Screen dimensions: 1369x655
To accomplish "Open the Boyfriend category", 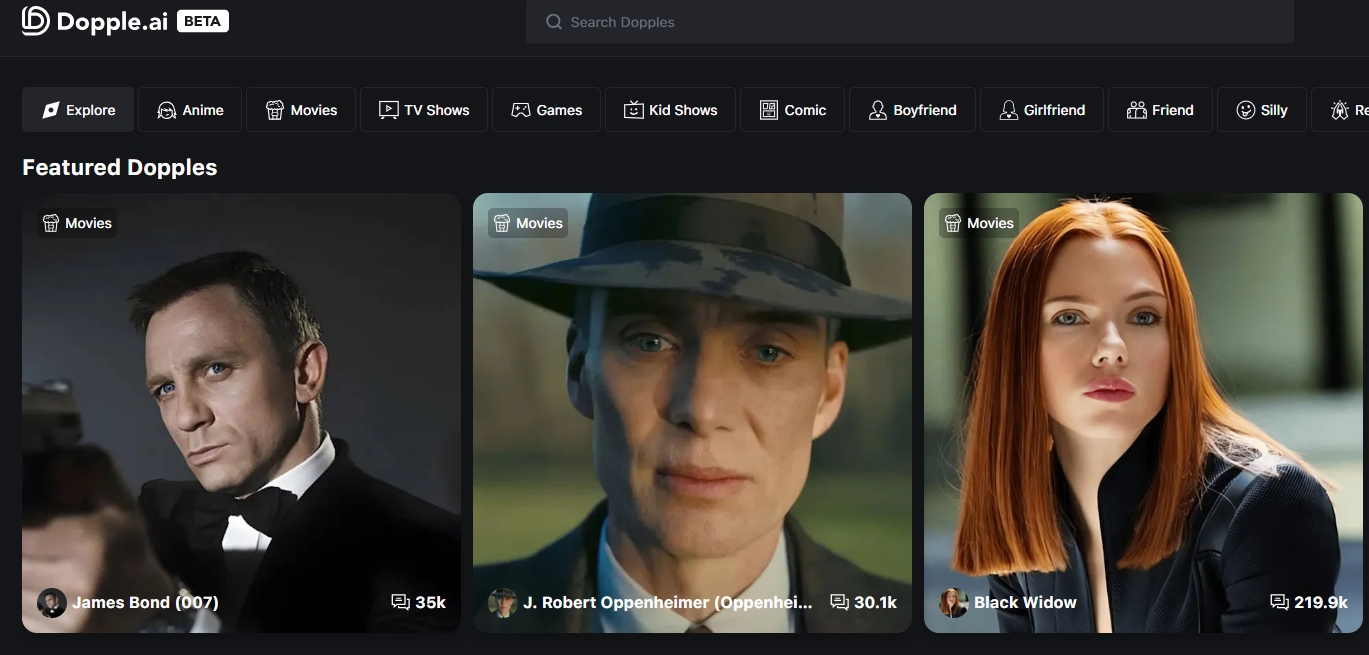I will tap(912, 110).
